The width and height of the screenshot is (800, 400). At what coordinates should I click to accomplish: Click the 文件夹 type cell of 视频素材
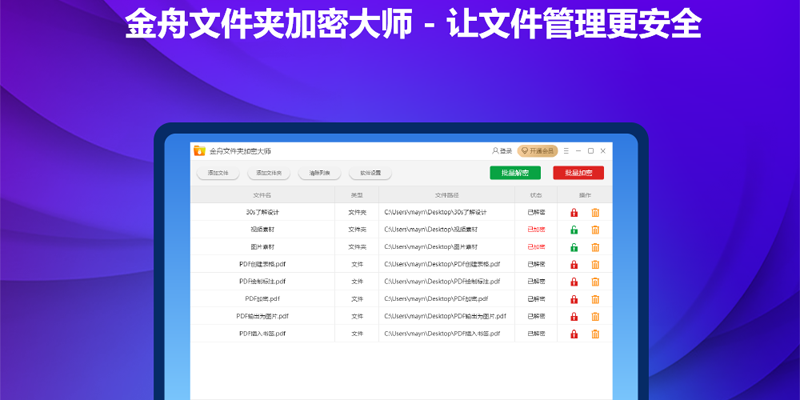(x=357, y=230)
